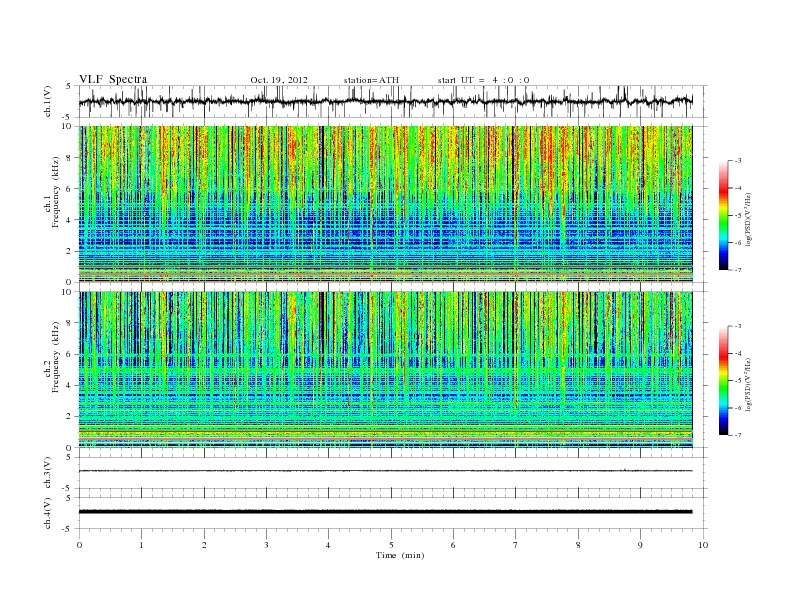
Task: Click the time axis tick label '7'
Action: (516, 545)
